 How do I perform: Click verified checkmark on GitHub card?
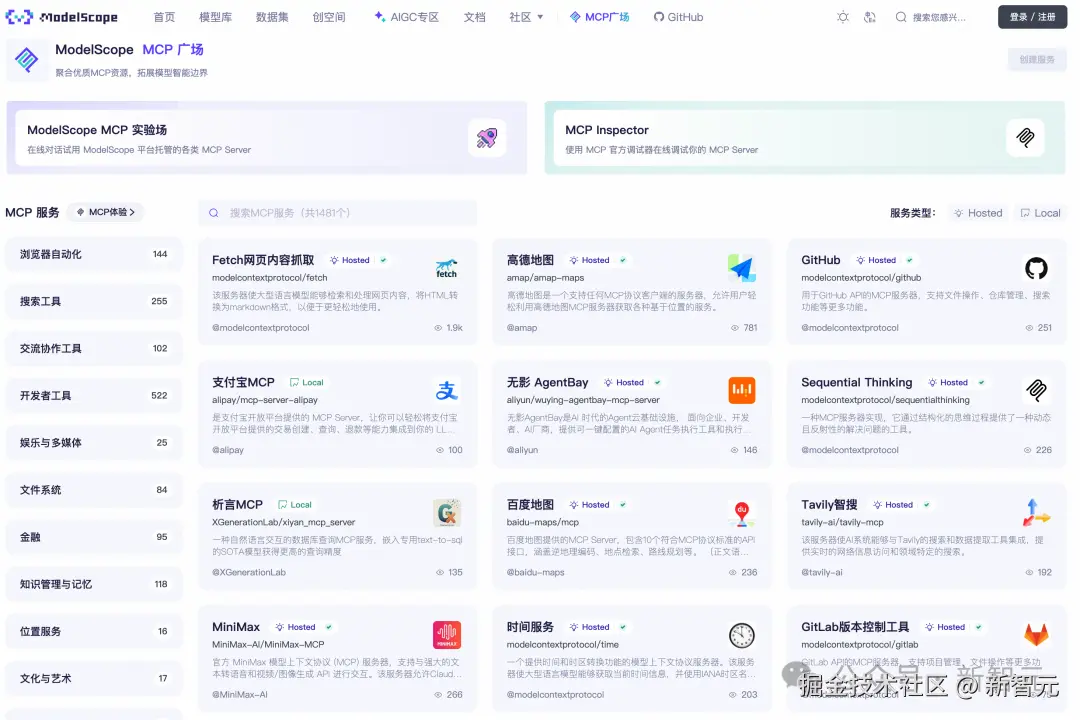point(909,260)
